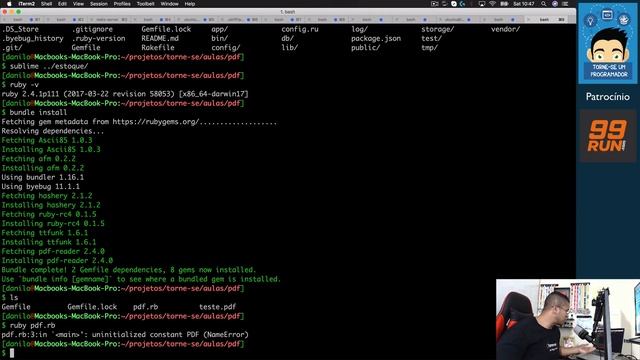Click the 'Resolving dependencies...' line
The height and width of the screenshot is (360, 640).
pos(53,131)
